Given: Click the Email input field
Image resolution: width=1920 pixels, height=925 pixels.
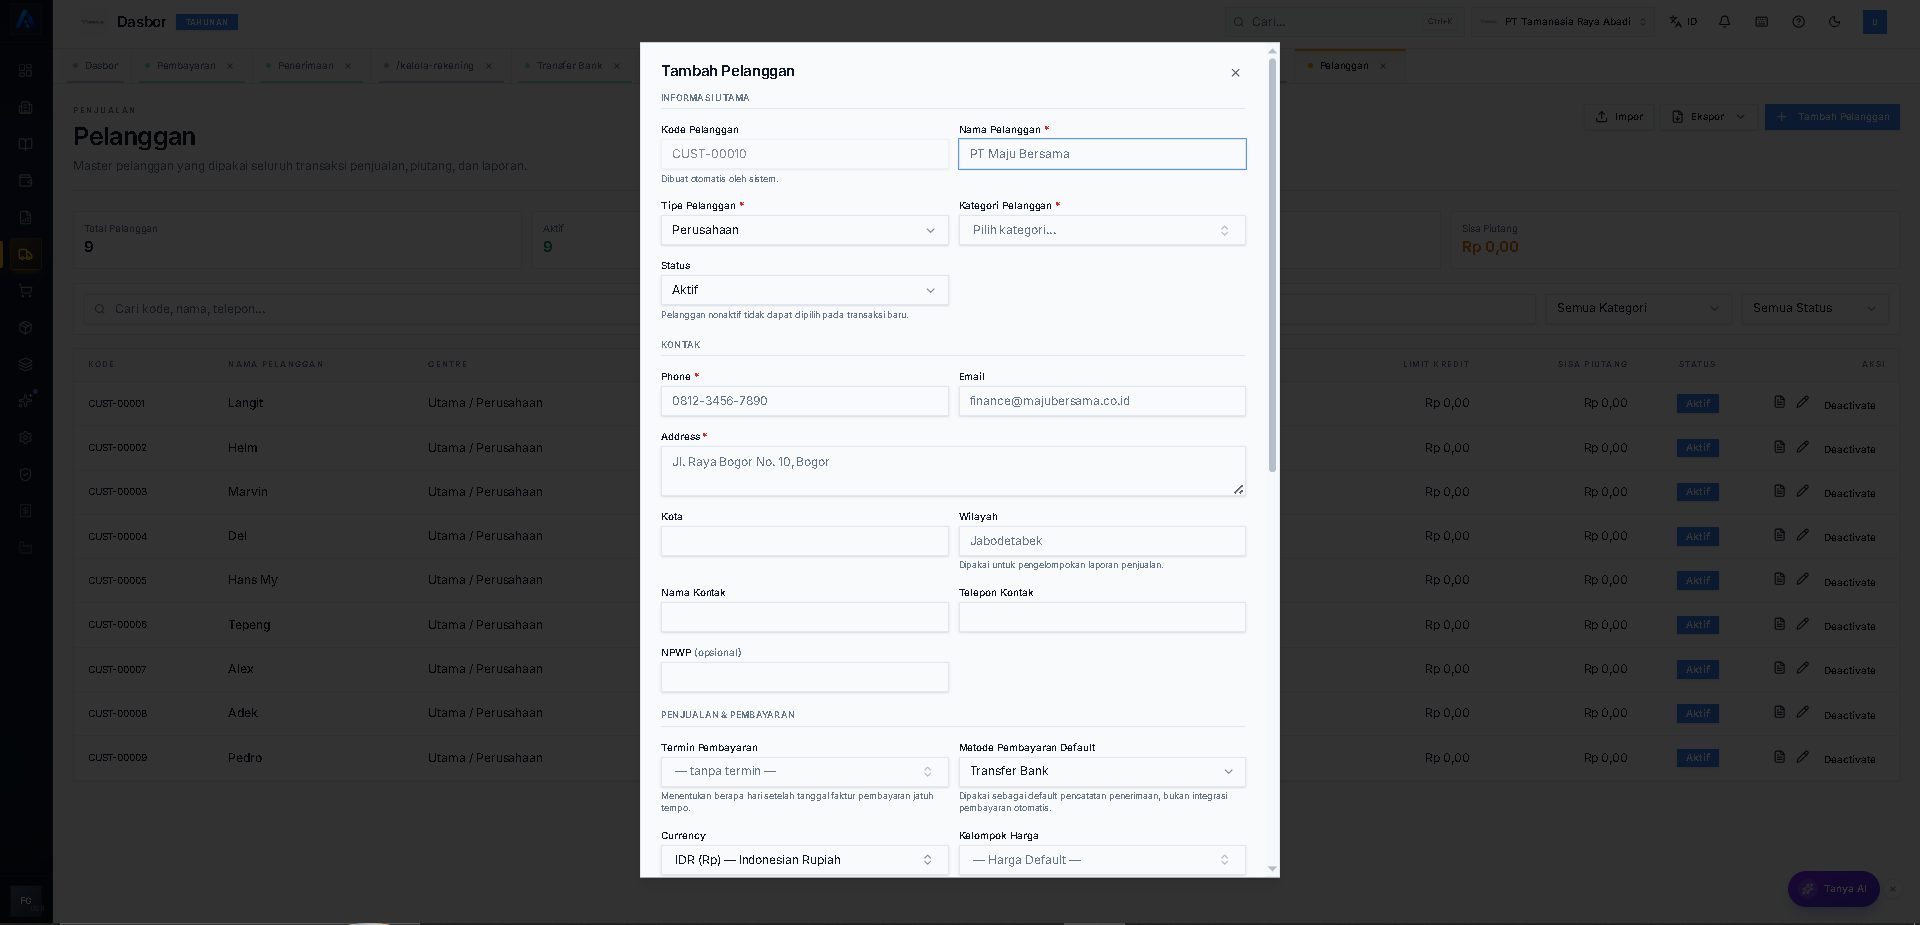Looking at the screenshot, I should pyautogui.click(x=1102, y=401).
